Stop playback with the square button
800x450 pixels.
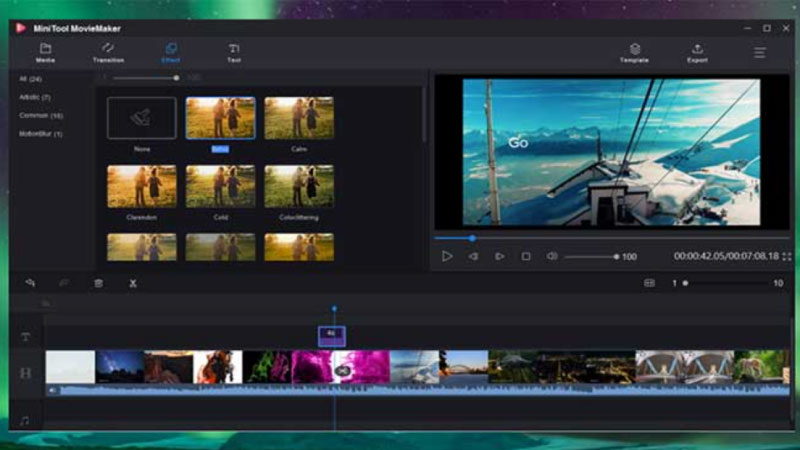[x=526, y=256]
